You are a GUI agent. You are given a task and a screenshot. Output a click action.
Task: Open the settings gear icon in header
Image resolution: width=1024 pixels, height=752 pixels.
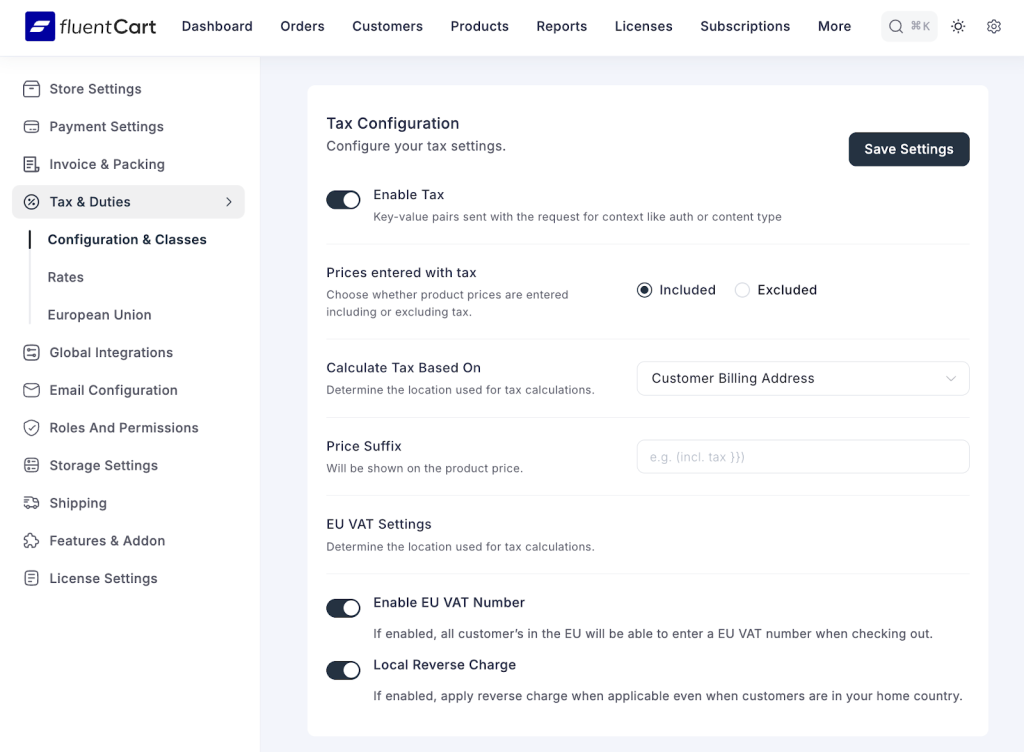993,27
